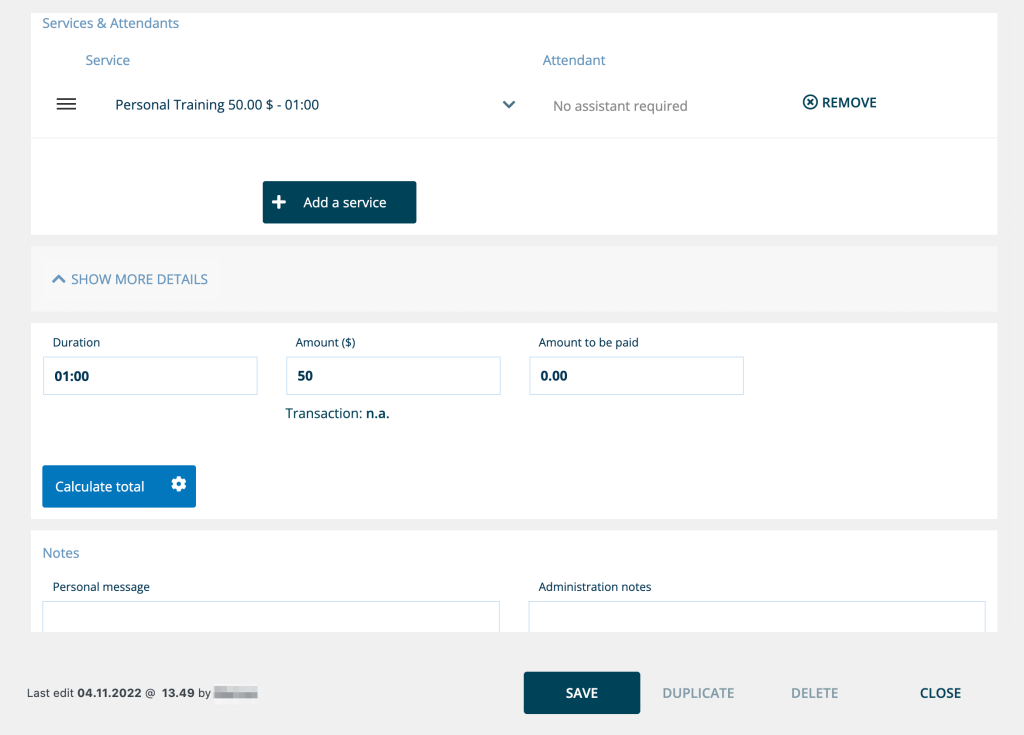Click CLOSE to dismiss the form

(x=940, y=693)
